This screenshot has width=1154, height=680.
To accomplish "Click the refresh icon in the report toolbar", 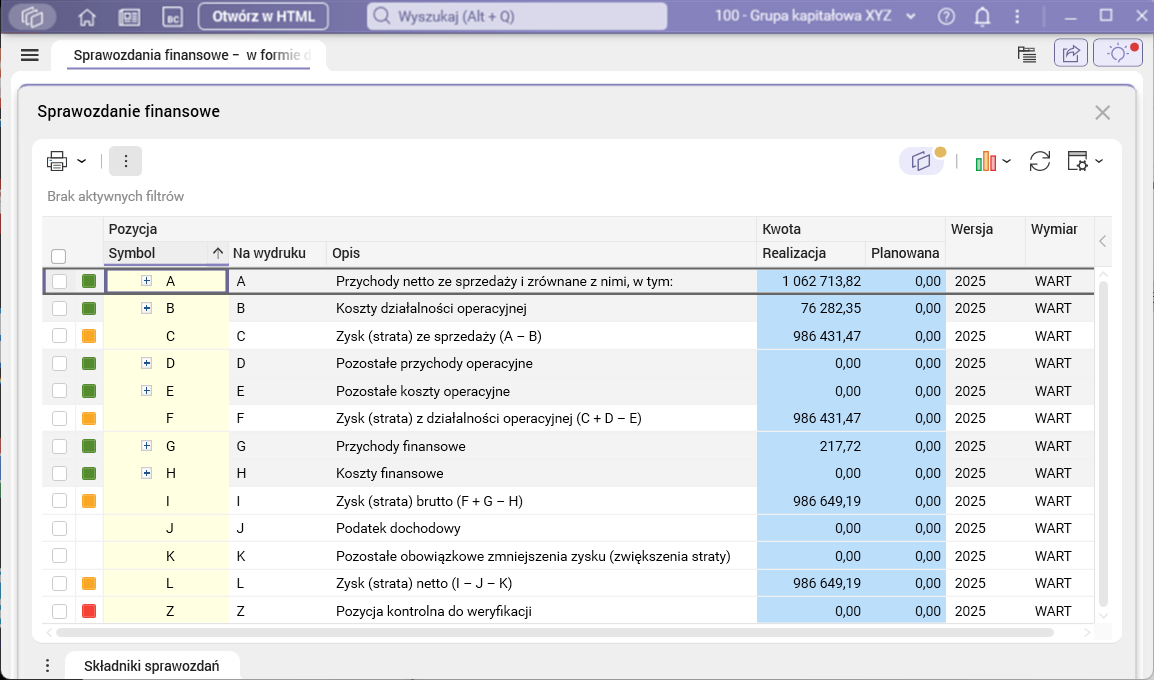I will click(1040, 161).
